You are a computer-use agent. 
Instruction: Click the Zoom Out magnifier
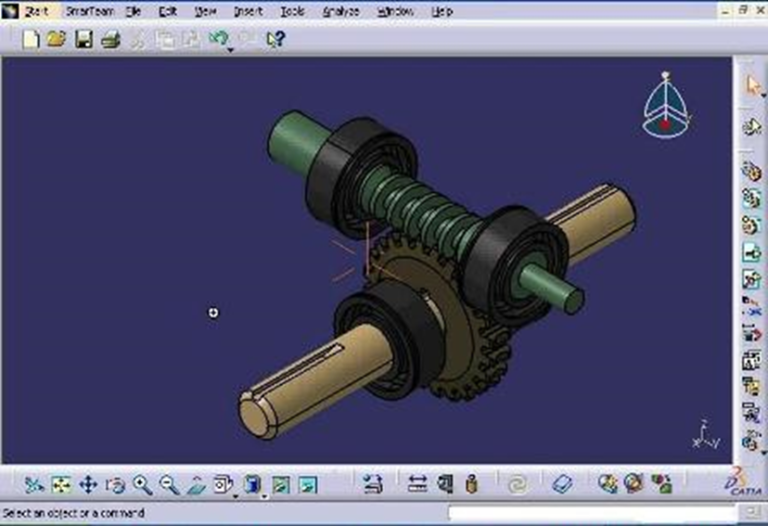(x=168, y=485)
